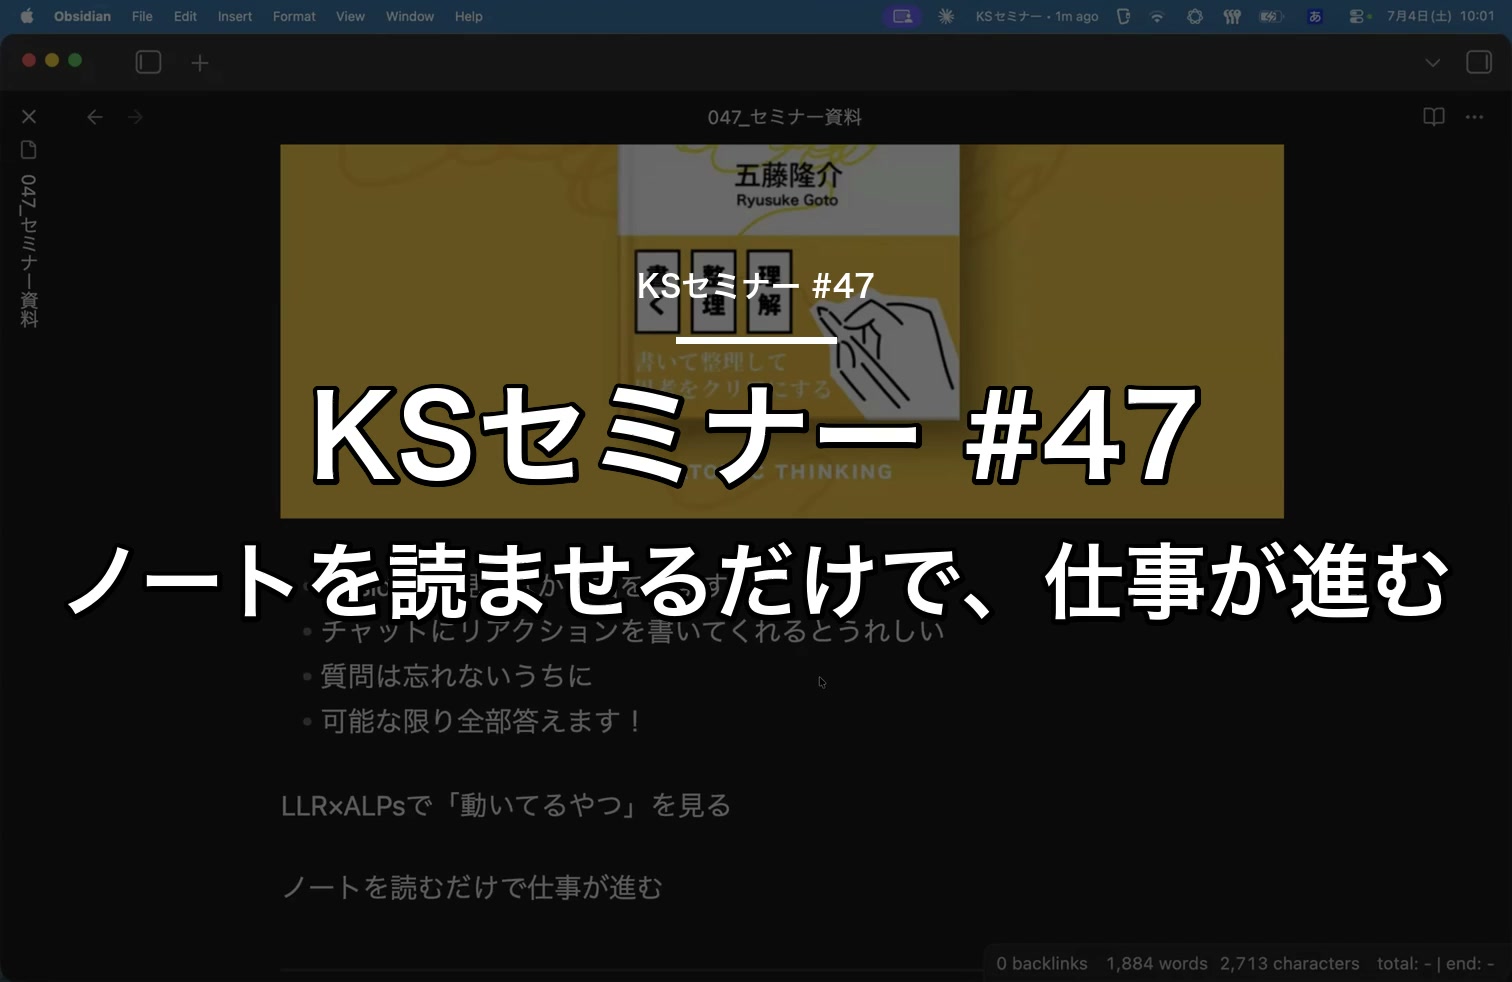Open the Edit menu
This screenshot has width=1512, height=982.
point(185,16)
